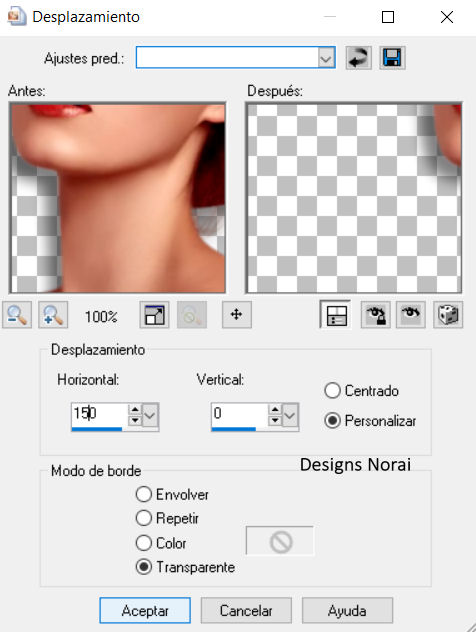The width and height of the screenshot is (476, 632).
Task: Click the save preset floppy disk icon
Action: [392, 58]
